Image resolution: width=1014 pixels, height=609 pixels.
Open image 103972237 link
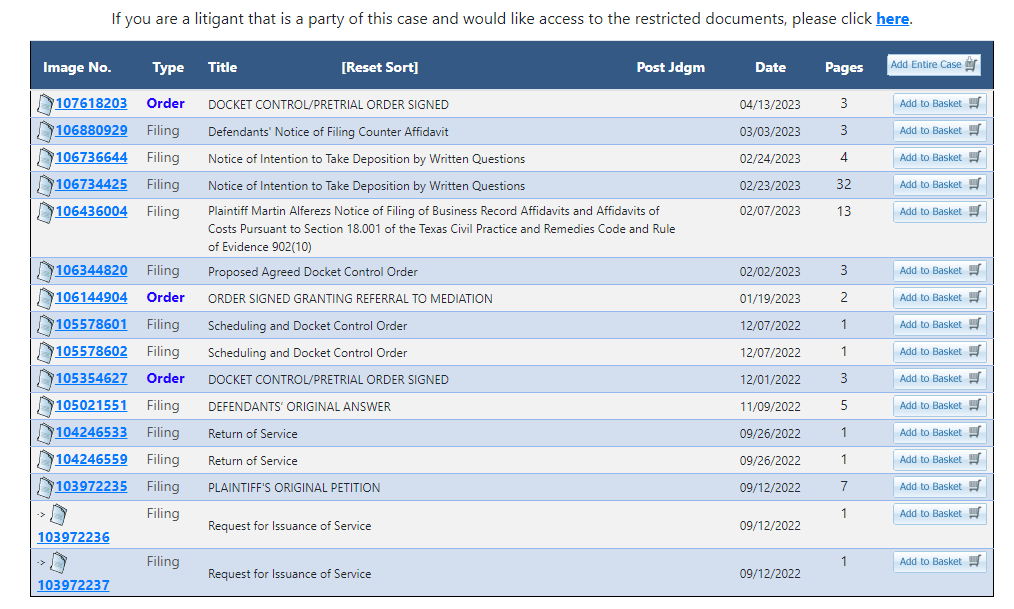click(74, 586)
